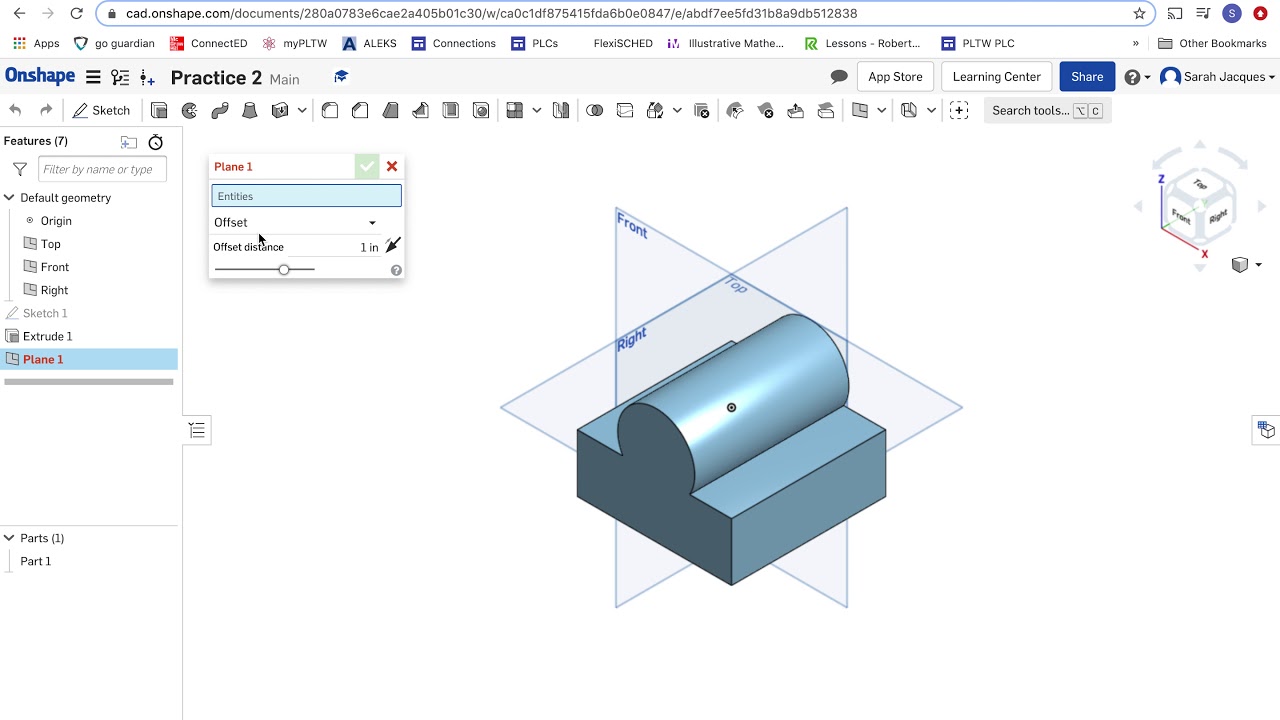The image size is (1280, 720).
Task: Undo the last action
Action: coord(15,111)
